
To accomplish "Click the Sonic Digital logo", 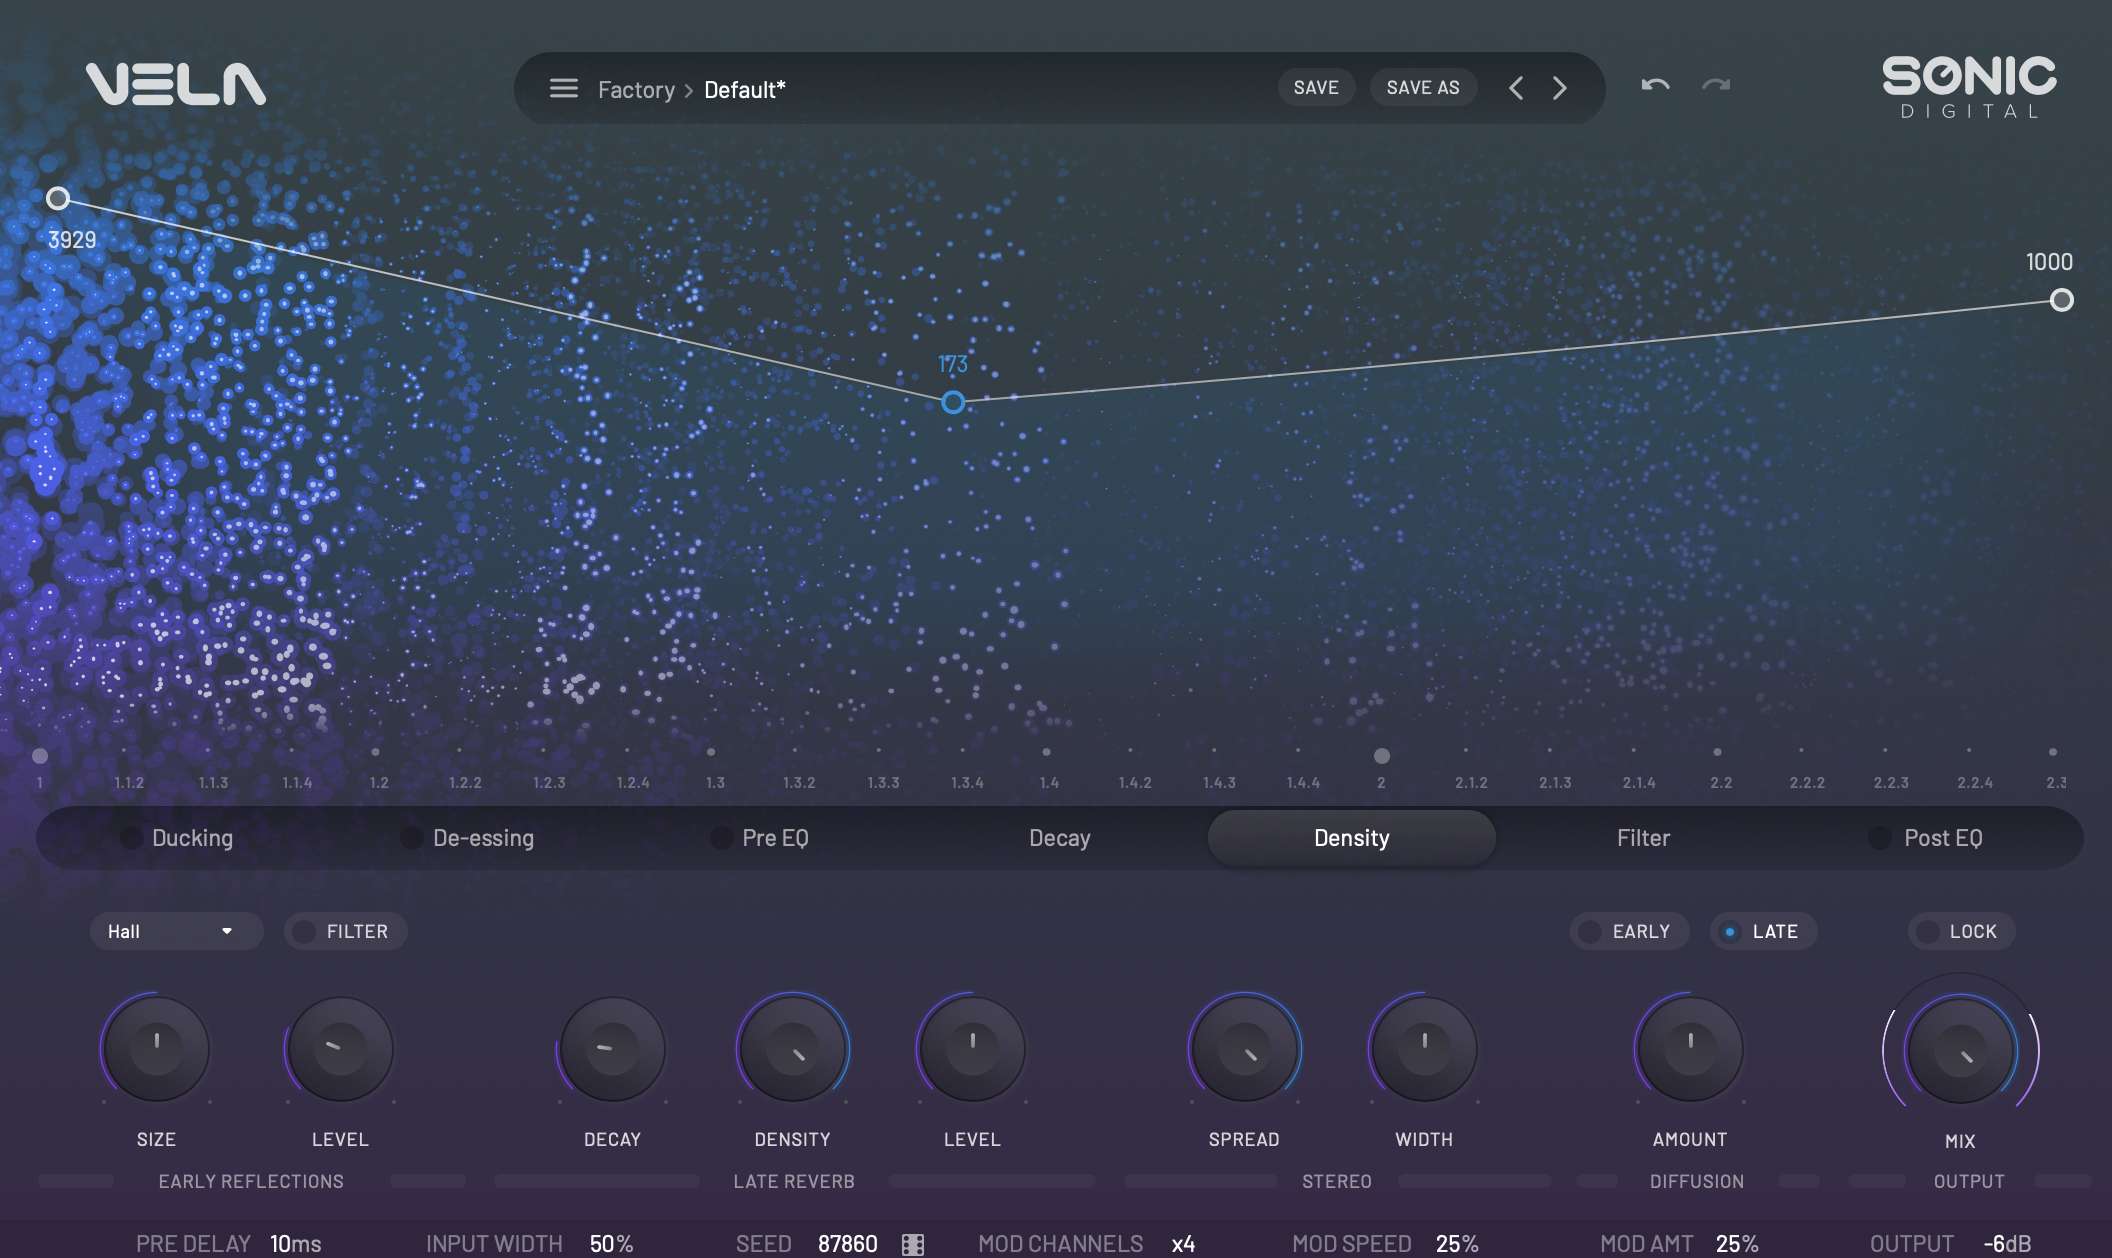I will pos(1969,88).
